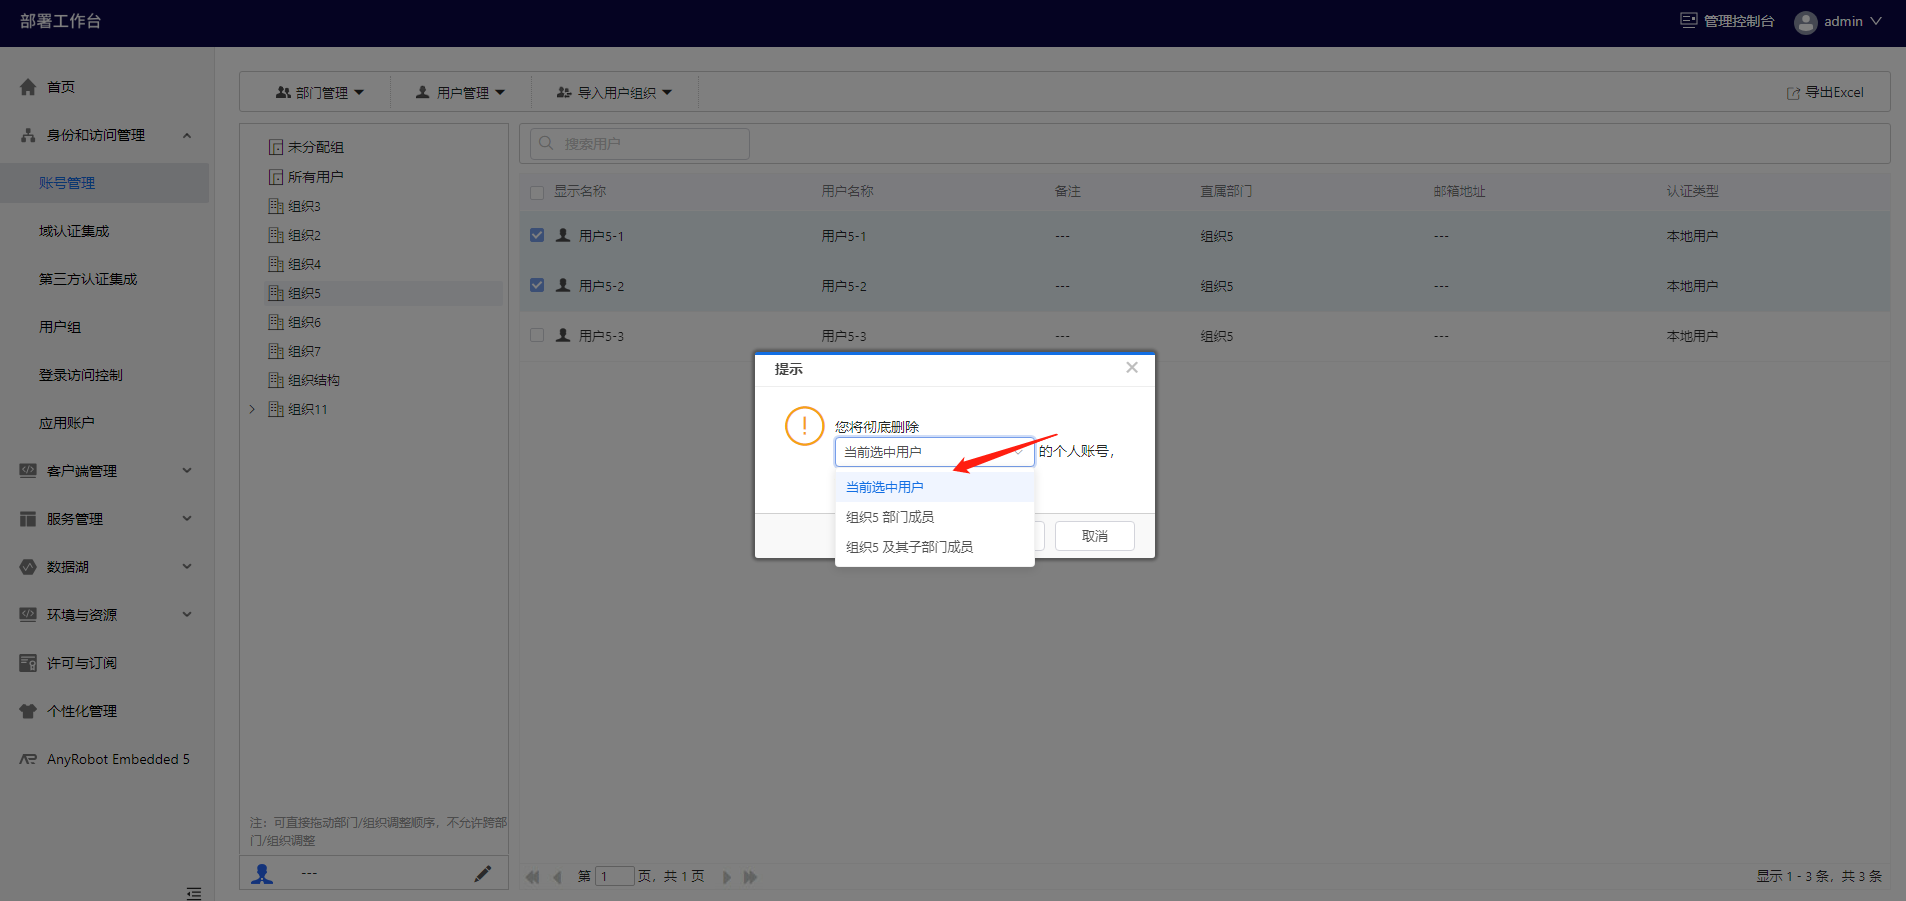This screenshot has height=901, width=1906.
Task: Open the 首页 home icon
Action: pyautogui.click(x=28, y=87)
